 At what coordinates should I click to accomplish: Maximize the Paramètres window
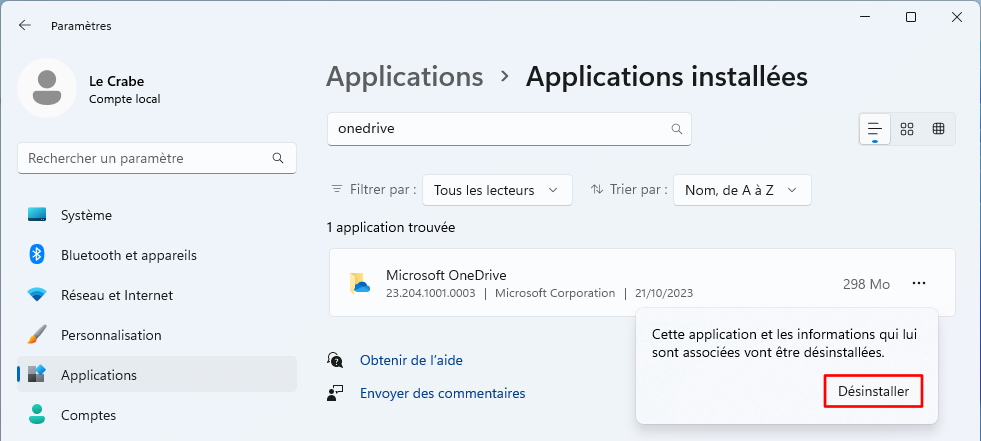tap(911, 18)
